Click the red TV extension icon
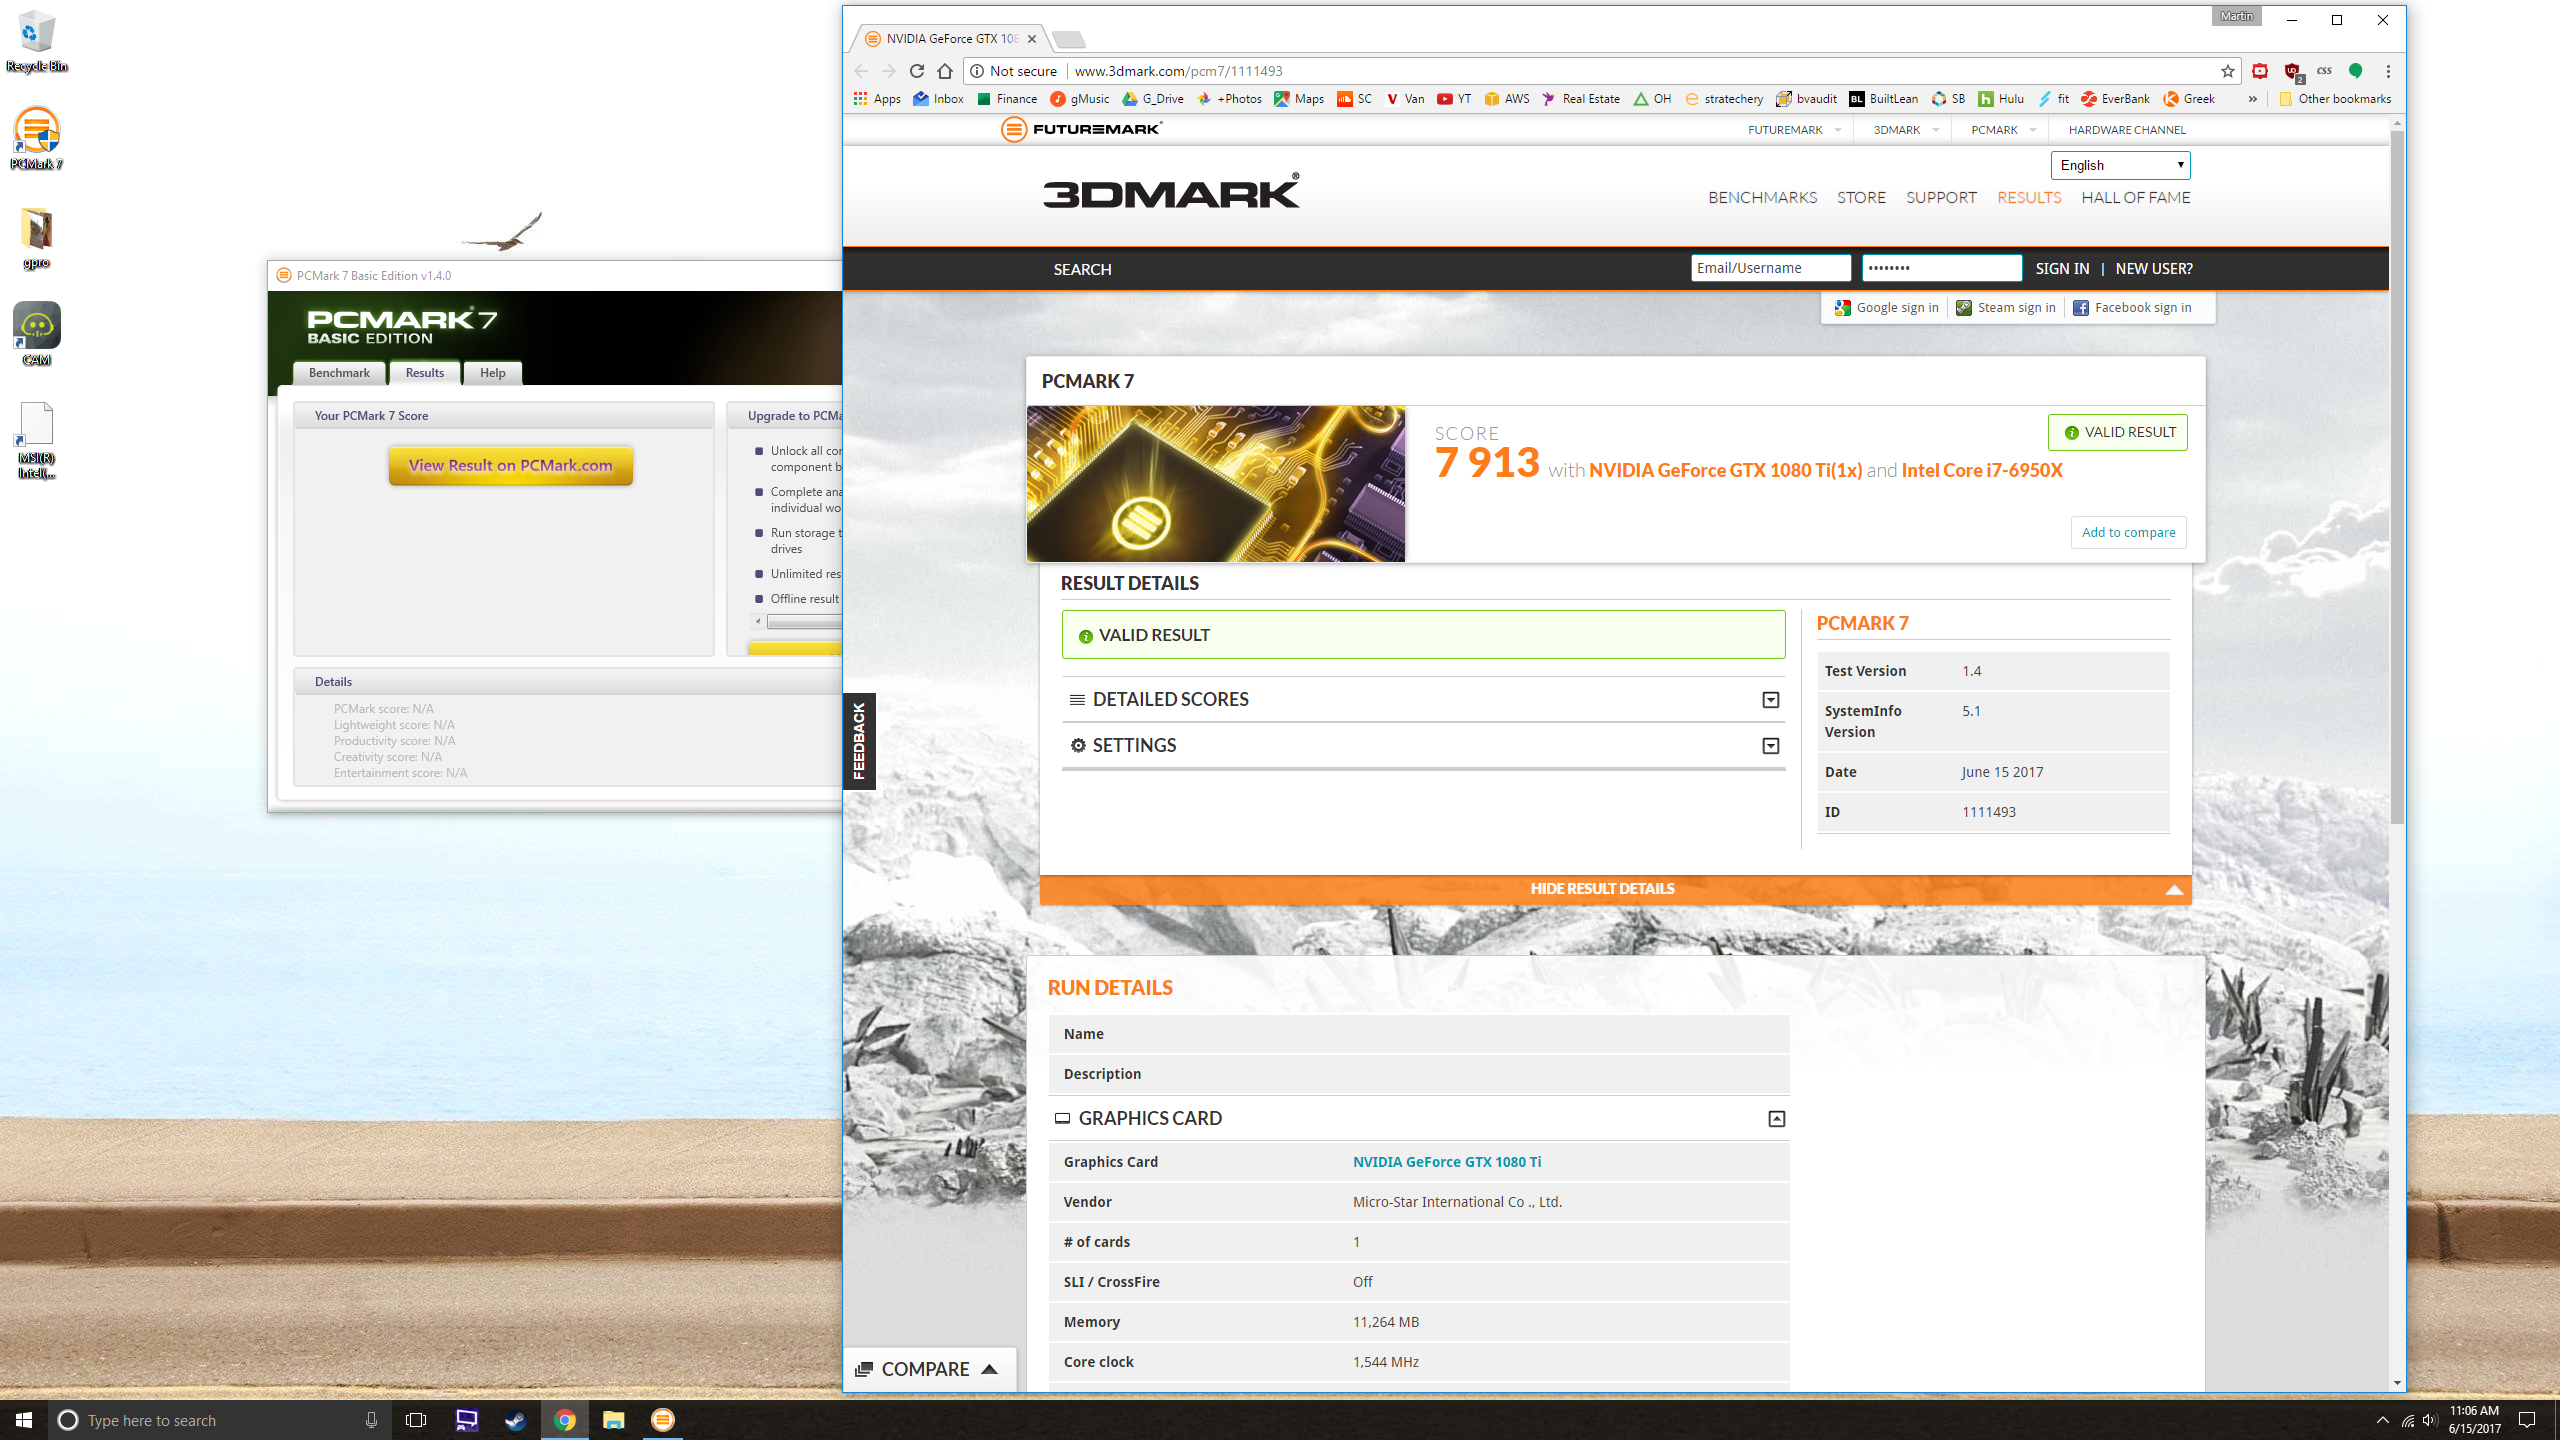This screenshot has width=2560, height=1440. tap(2260, 71)
